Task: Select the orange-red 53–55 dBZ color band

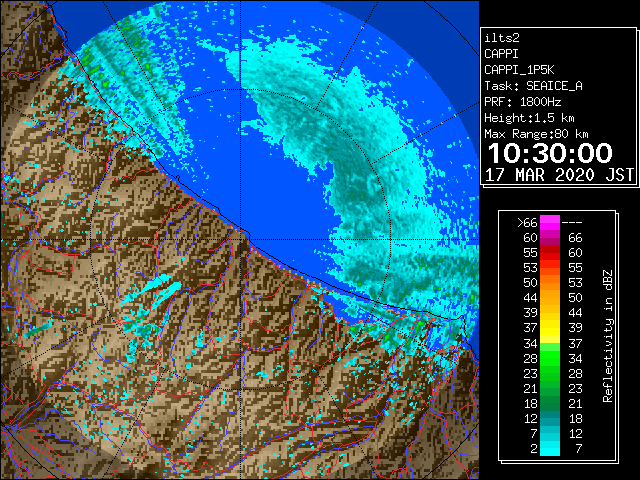Action: coord(550,268)
